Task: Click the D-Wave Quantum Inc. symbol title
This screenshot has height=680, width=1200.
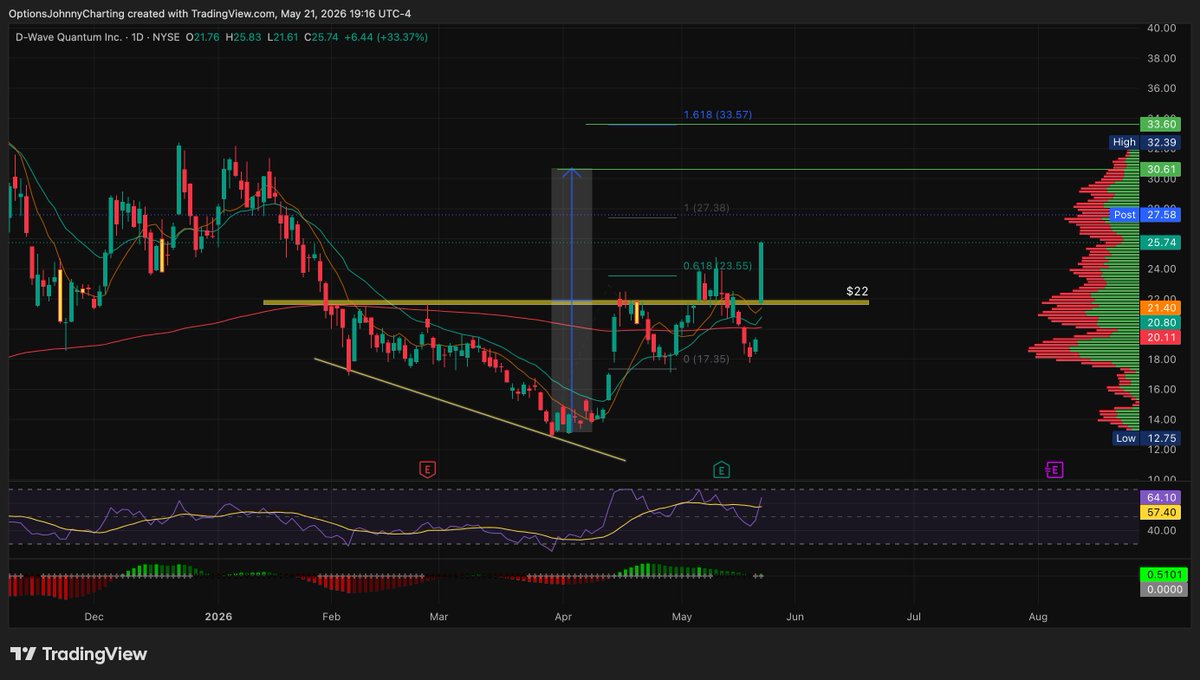Action: [x=69, y=37]
